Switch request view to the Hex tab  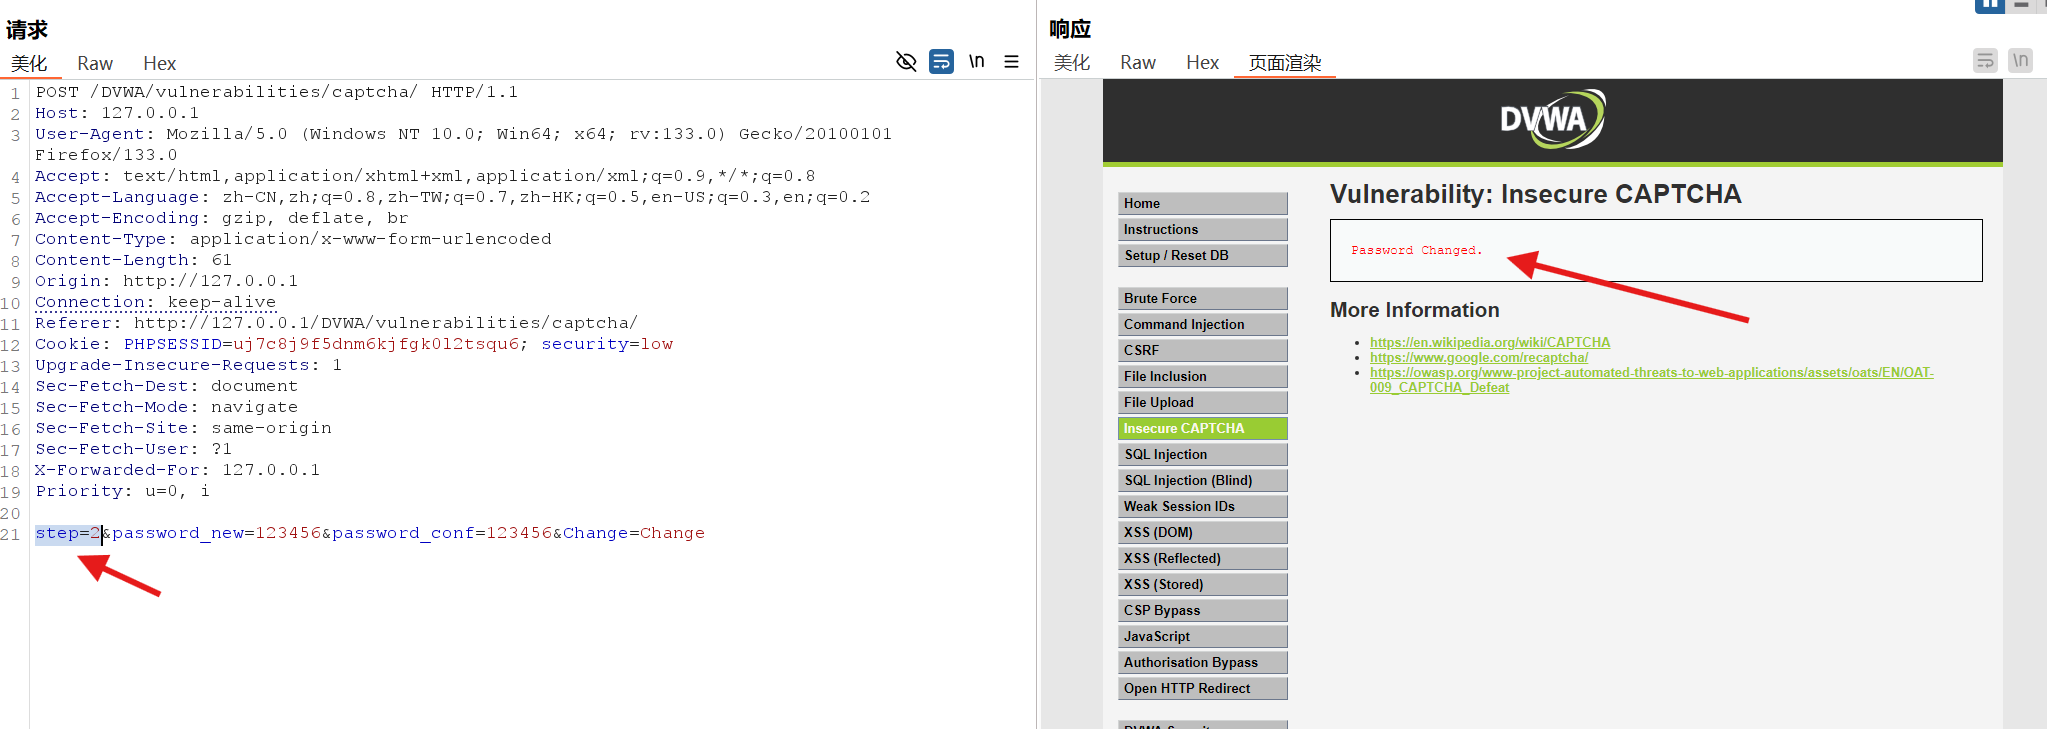pyautogui.click(x=159, y=64)
